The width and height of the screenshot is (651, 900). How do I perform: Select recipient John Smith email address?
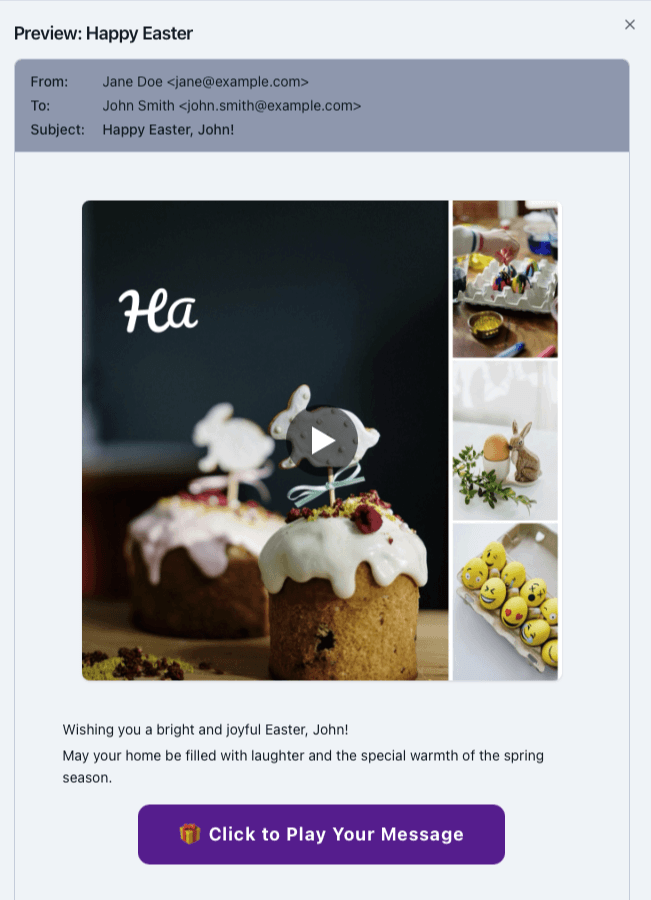click(x=231, y=106)
